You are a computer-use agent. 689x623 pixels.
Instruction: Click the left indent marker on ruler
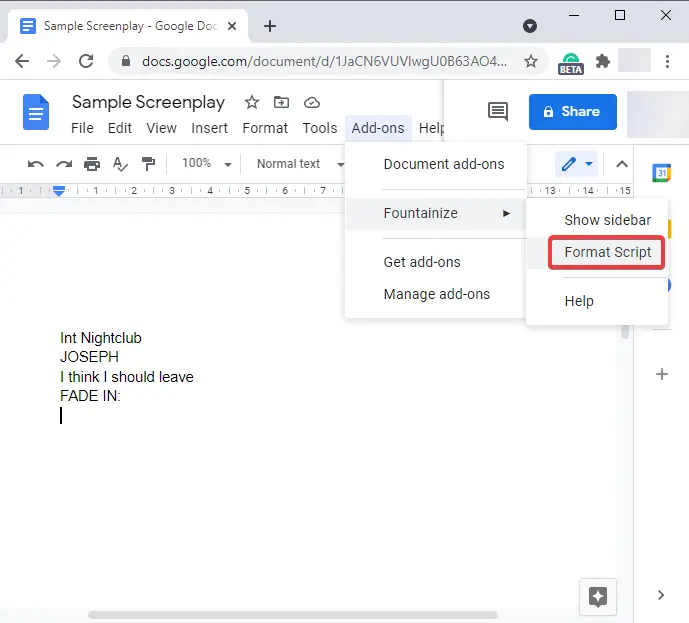[x=59, y=191]
